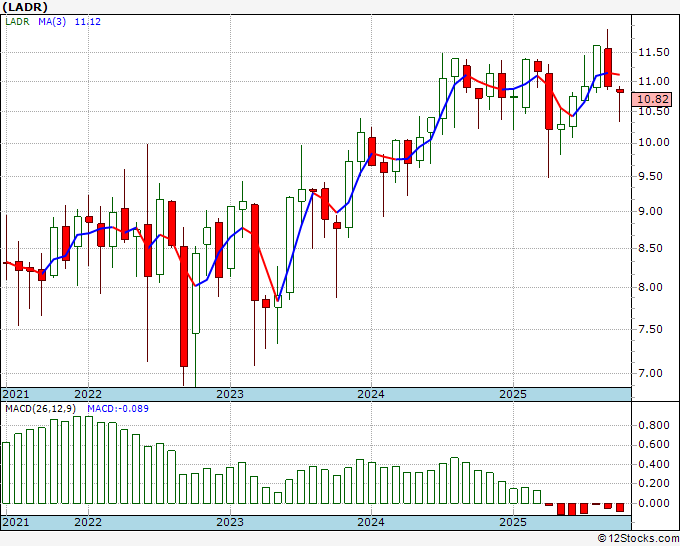680x546 pixels.
Task: Click the latest red candlestick near 10.82
Action: [620, 91]
